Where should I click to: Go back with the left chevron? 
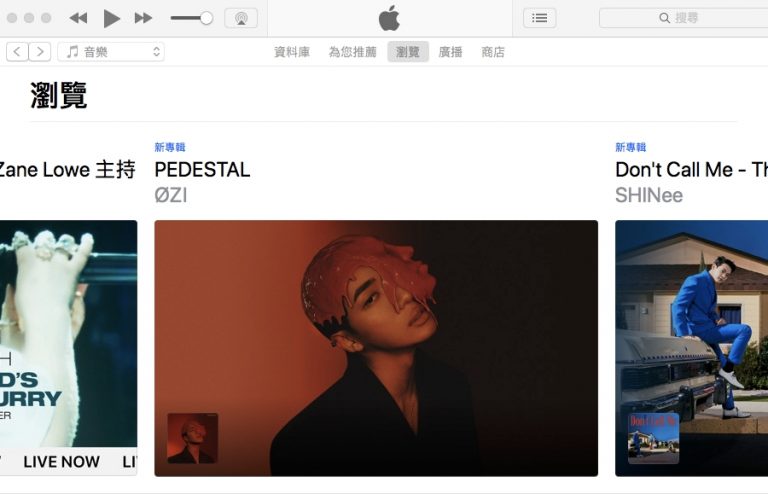point(17,51)
